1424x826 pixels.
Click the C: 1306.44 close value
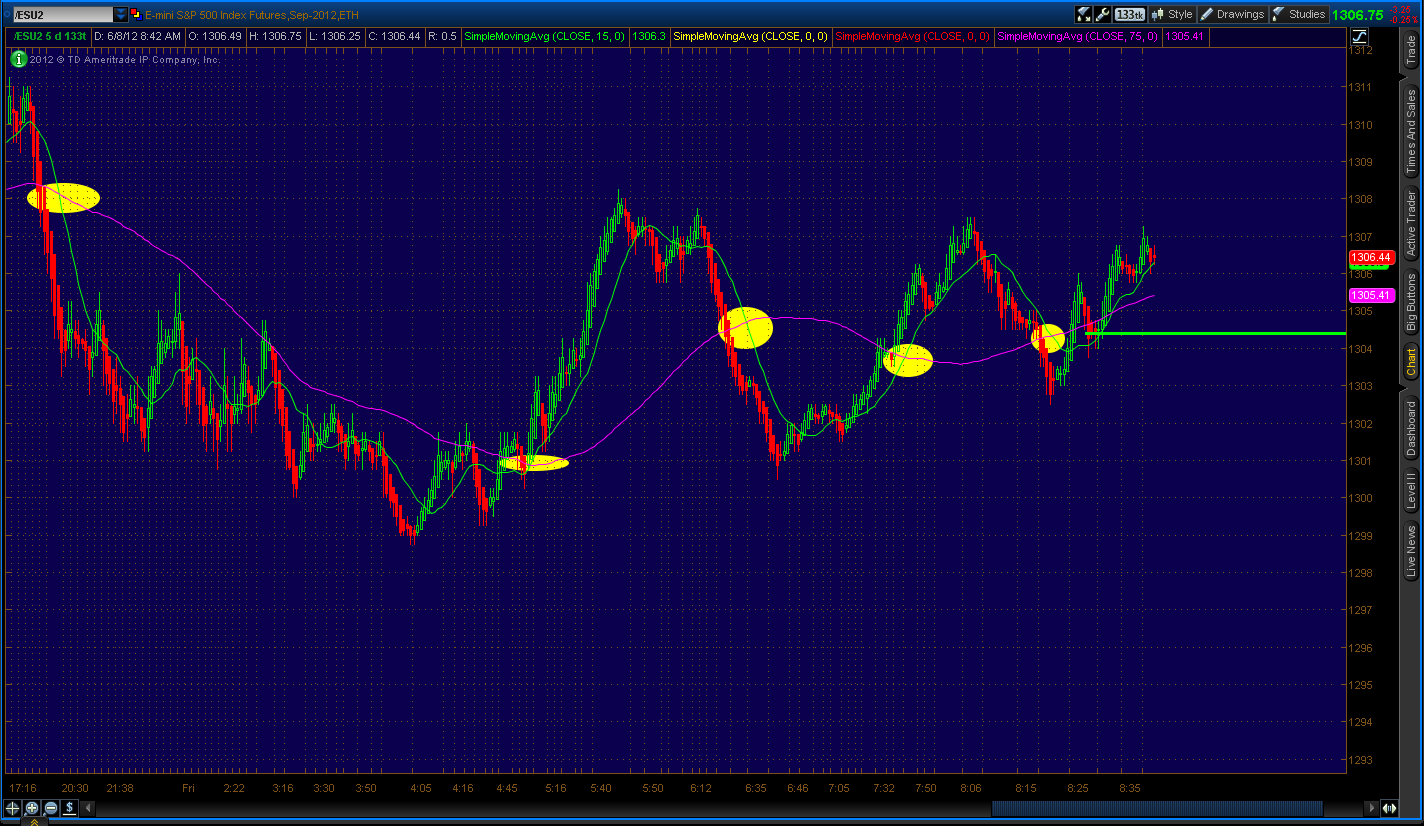click(x=392, y=36)
